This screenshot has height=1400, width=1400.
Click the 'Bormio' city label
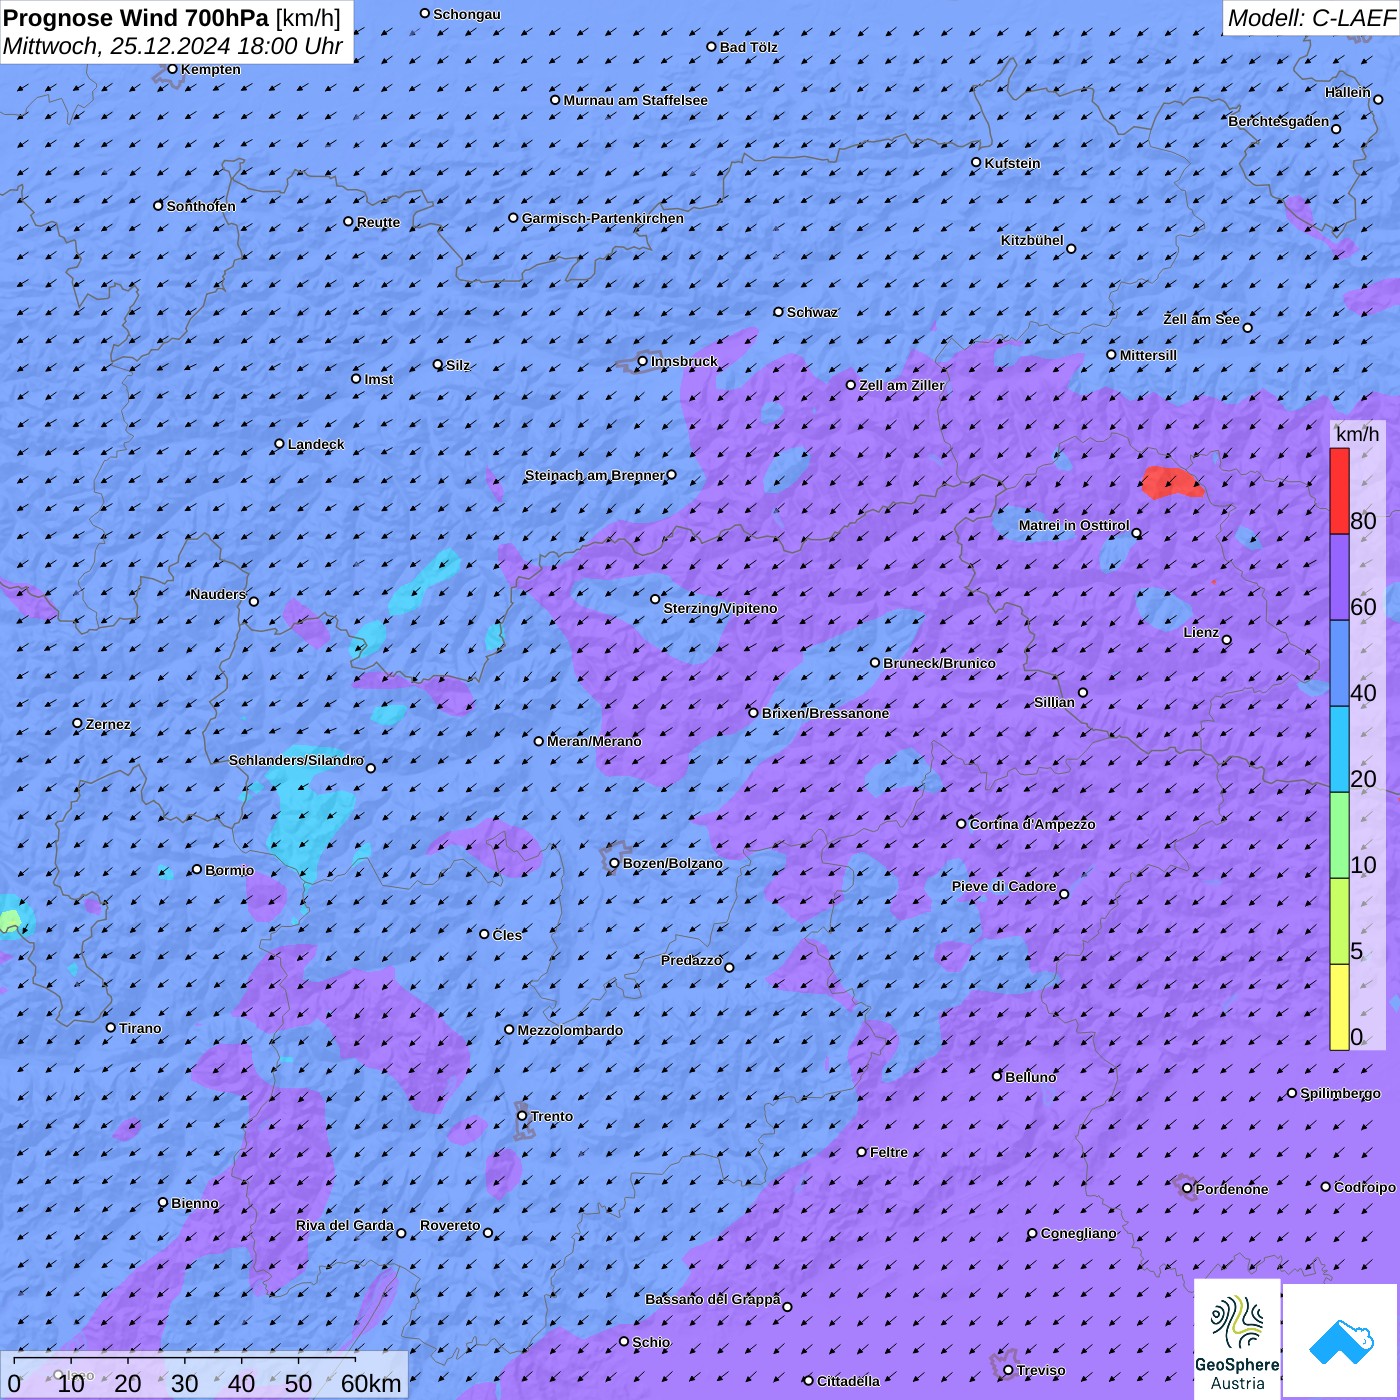(230, 870)
